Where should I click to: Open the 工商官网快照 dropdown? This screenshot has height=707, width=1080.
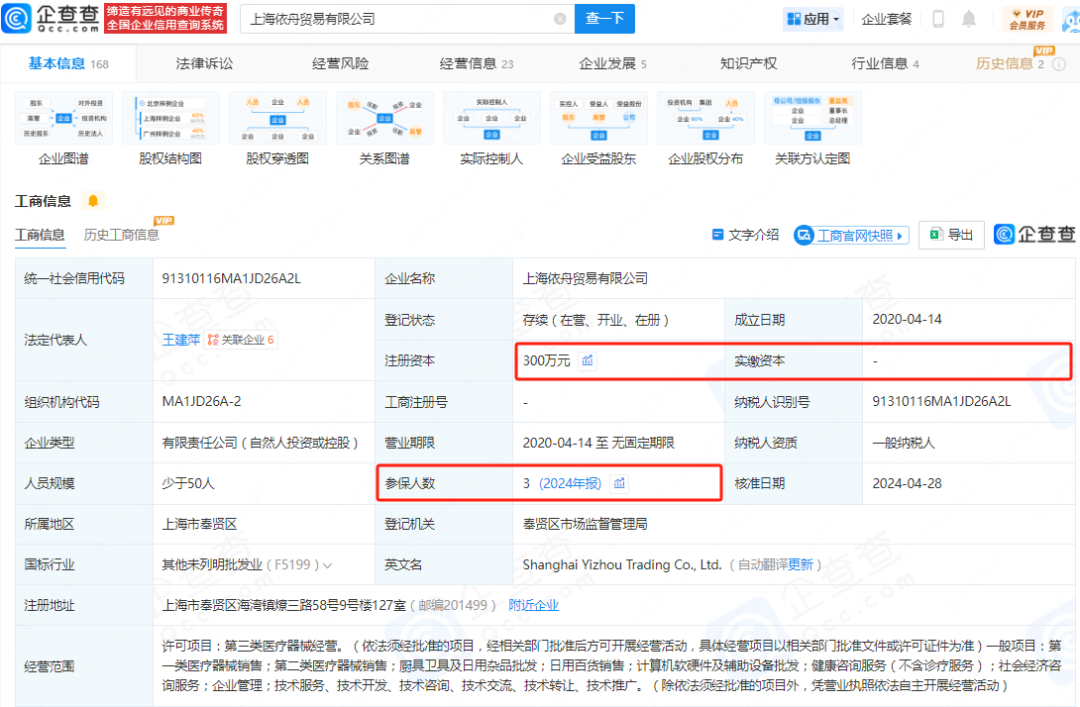point(851,235)
